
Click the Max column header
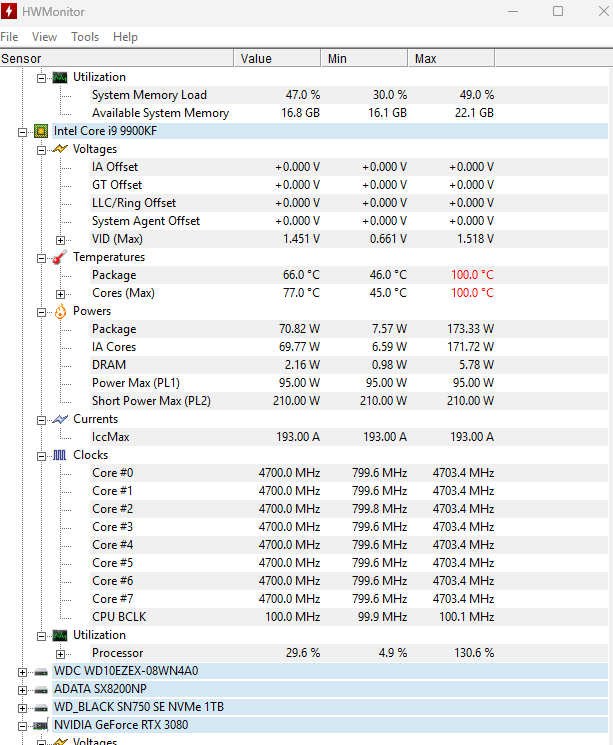click(x=451, y=58)
